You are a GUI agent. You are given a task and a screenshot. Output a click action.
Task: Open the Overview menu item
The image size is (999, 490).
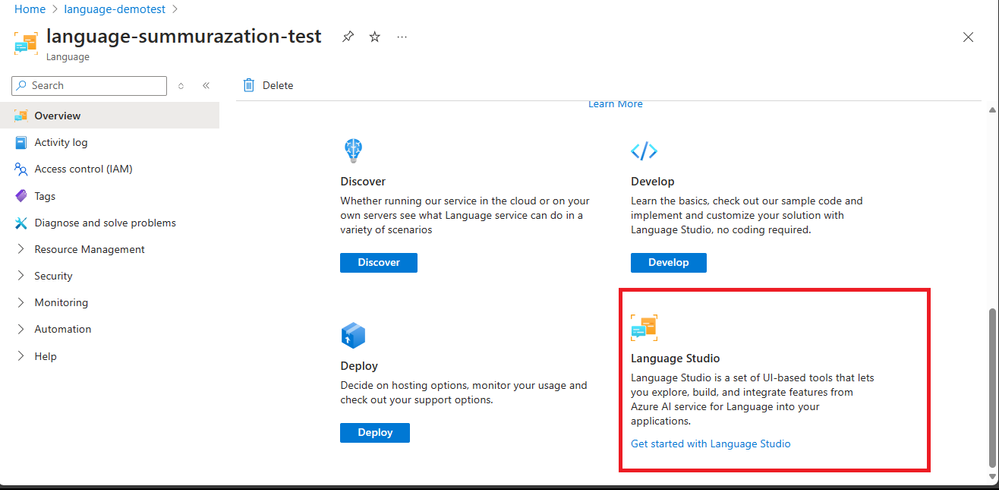[110, 115]
